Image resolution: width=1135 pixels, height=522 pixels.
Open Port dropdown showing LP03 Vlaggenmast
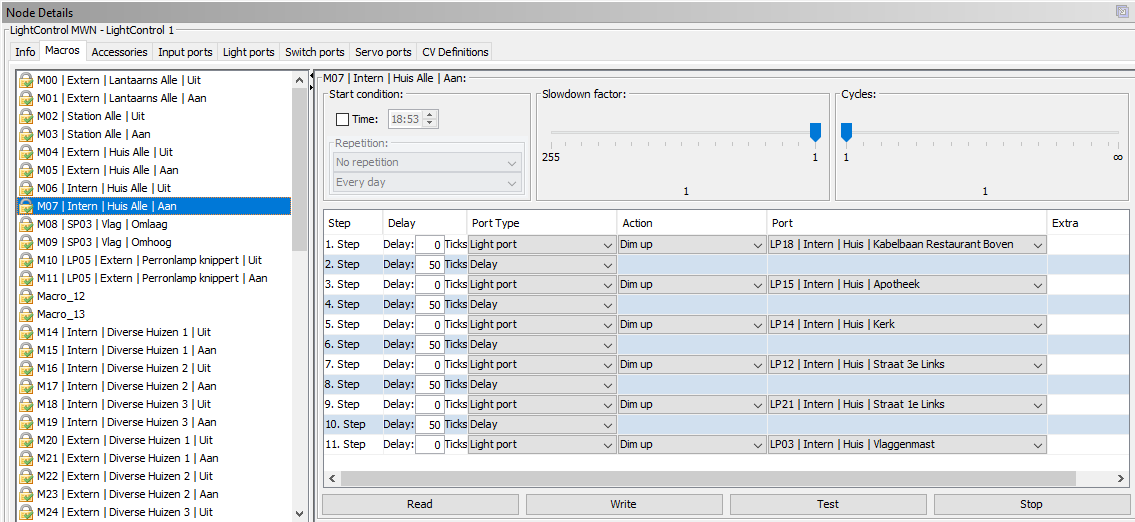click(x=907, y=445)
